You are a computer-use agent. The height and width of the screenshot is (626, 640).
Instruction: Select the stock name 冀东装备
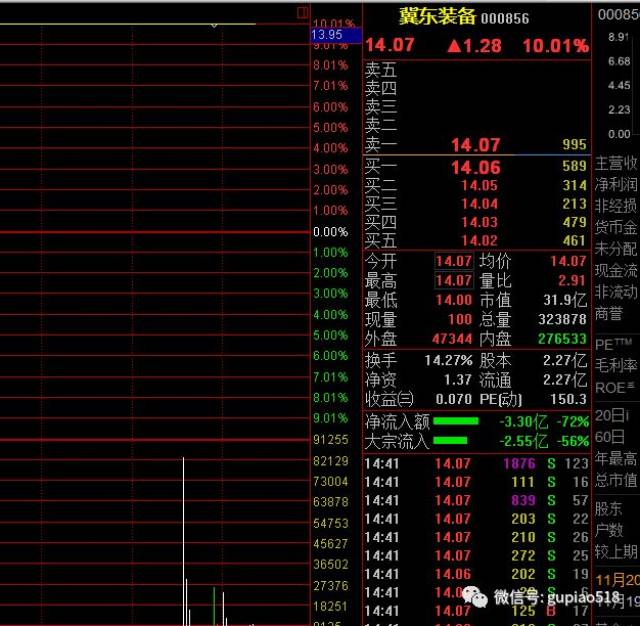[437, 17]
